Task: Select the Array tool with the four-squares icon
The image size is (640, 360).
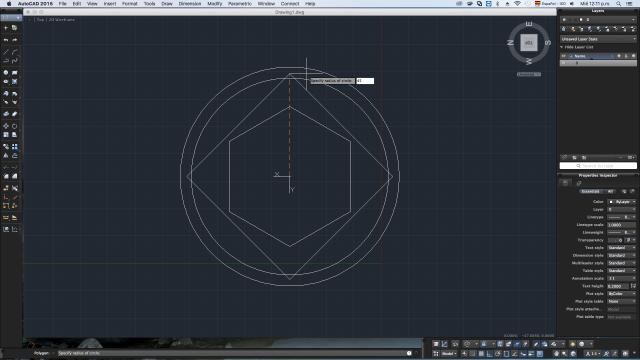Action: pyautogui.click(x=15, y=147)
